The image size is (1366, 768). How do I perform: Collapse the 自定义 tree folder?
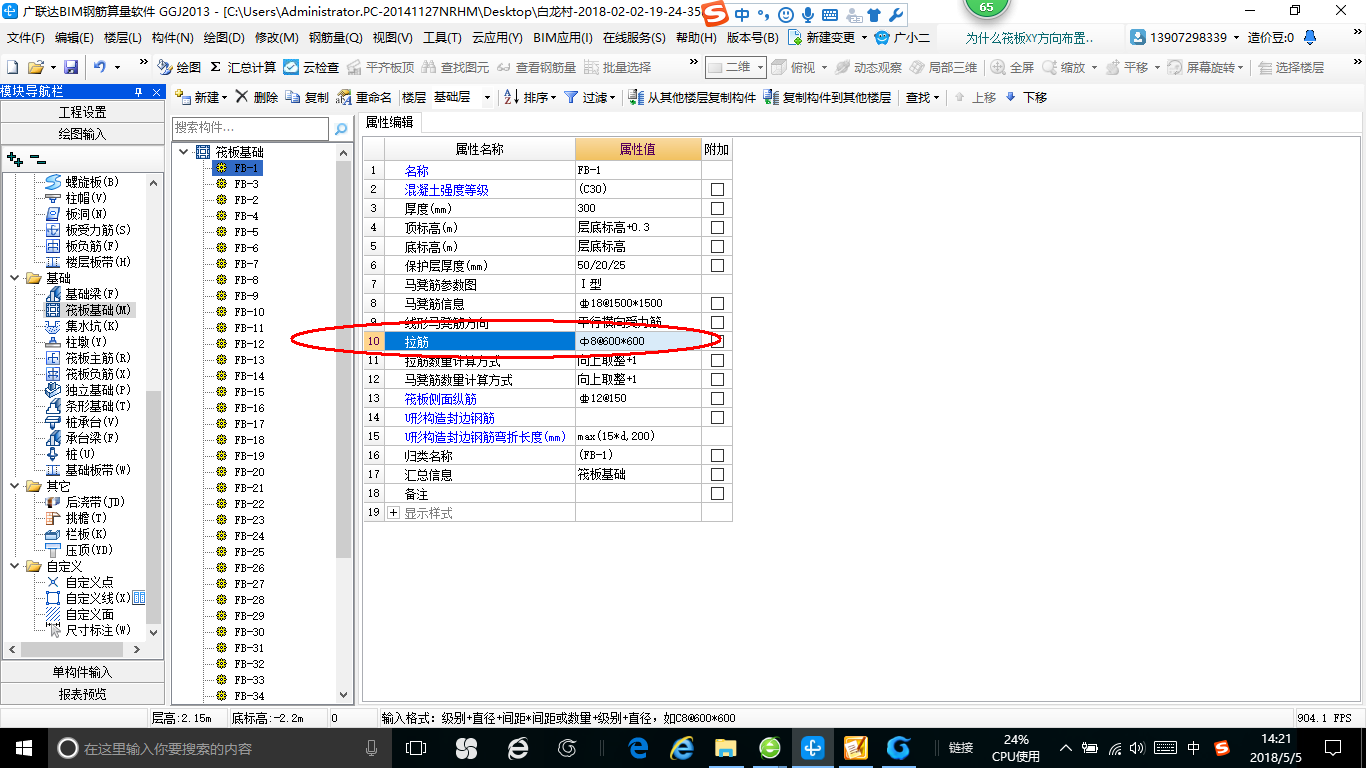point(15,566)
